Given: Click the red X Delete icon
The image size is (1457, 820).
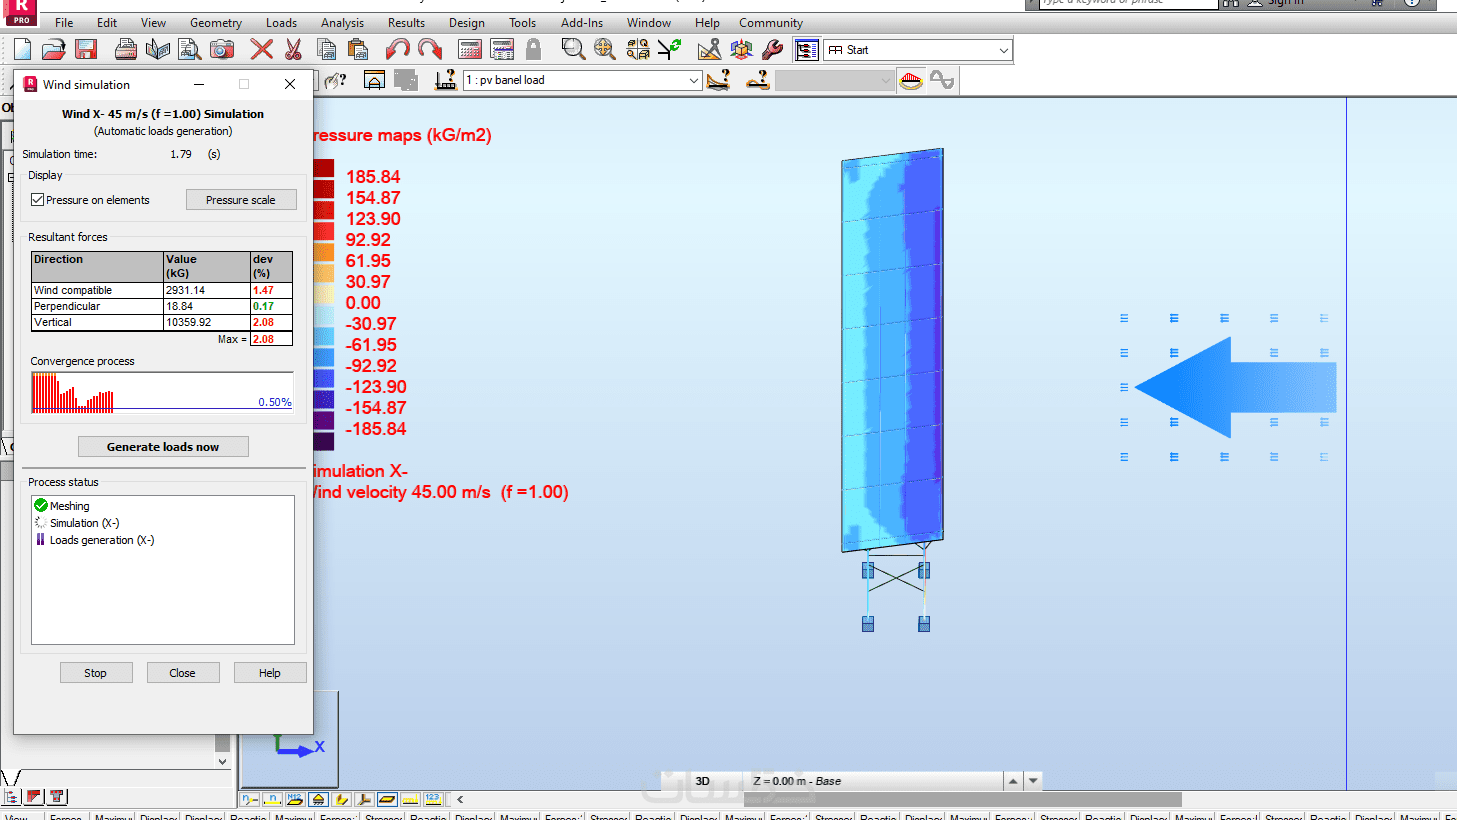Looking at the screenshot, I should [262, 49].
